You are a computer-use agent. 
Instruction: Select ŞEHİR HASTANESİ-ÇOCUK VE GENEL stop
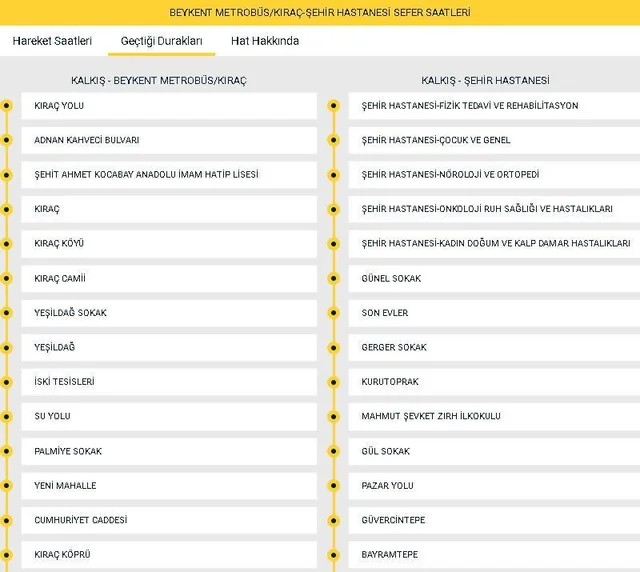494,140
